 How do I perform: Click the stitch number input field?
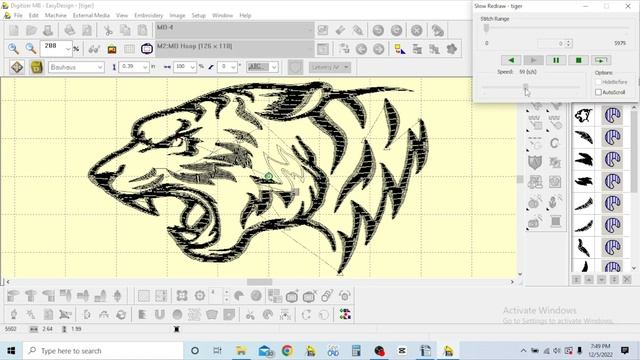pos(551,43)
